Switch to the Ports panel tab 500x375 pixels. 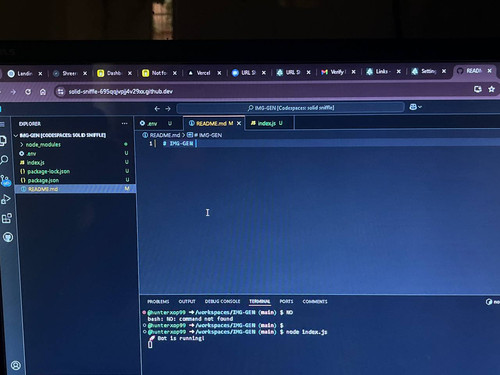pos(286,301)
